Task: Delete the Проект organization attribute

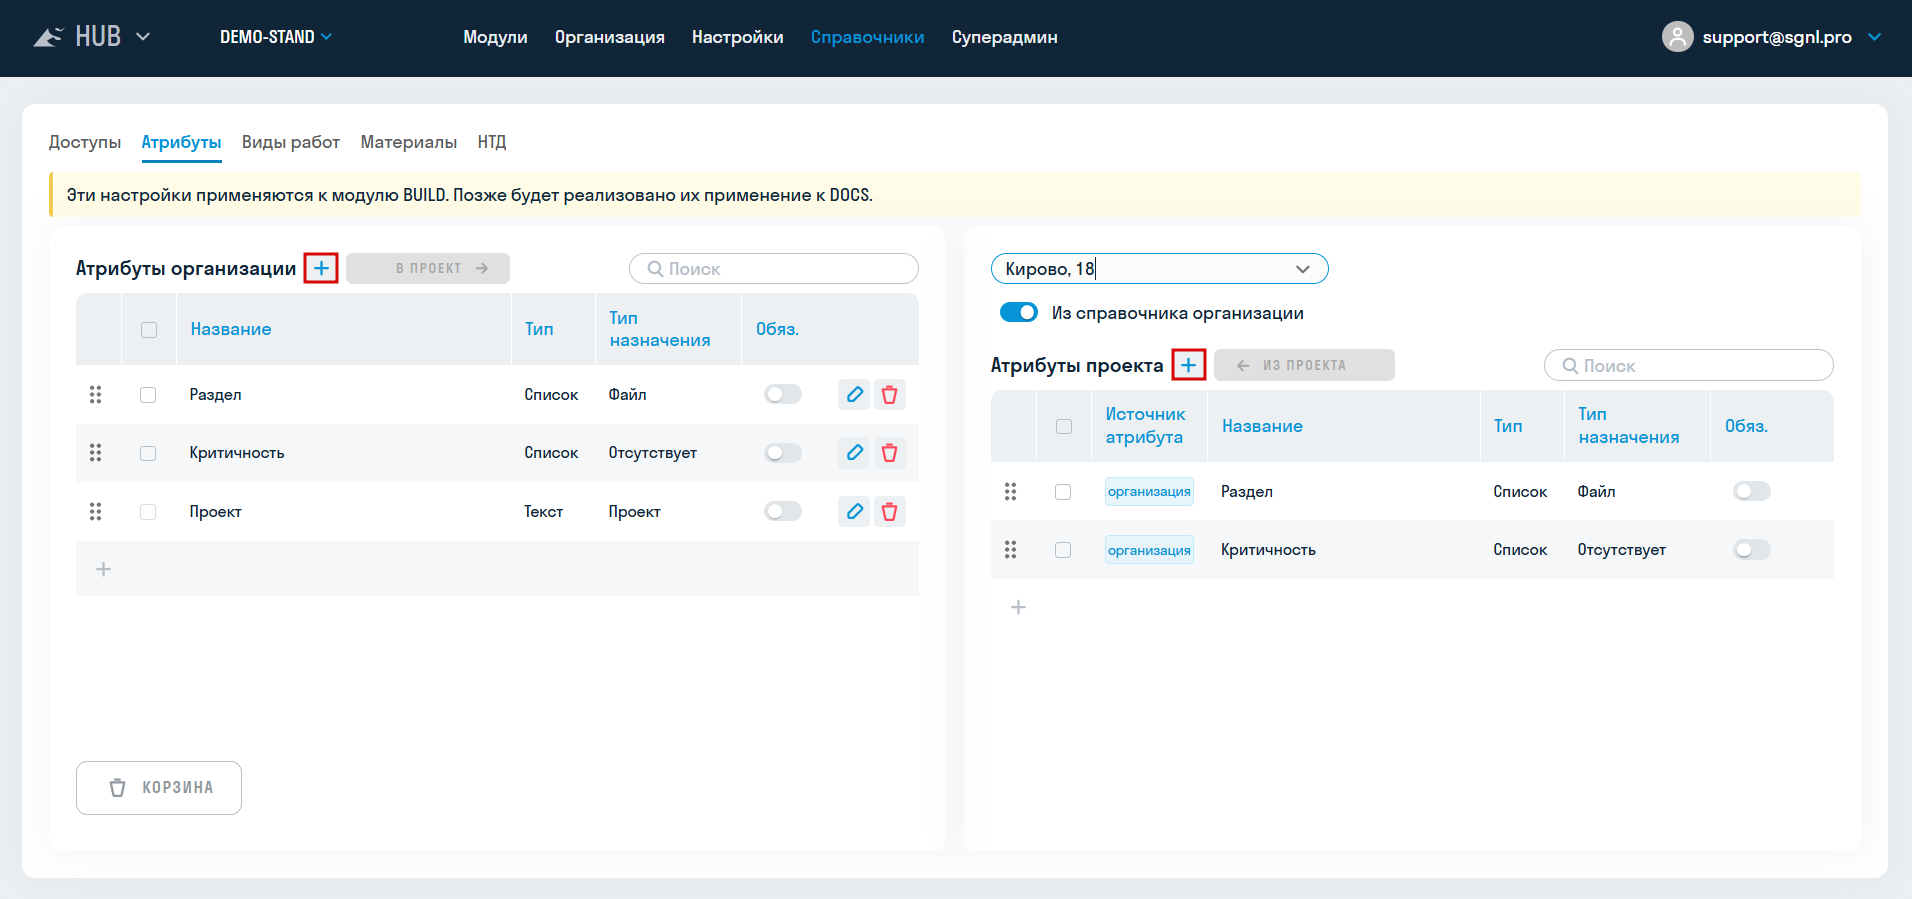Action: pos(889,512)
